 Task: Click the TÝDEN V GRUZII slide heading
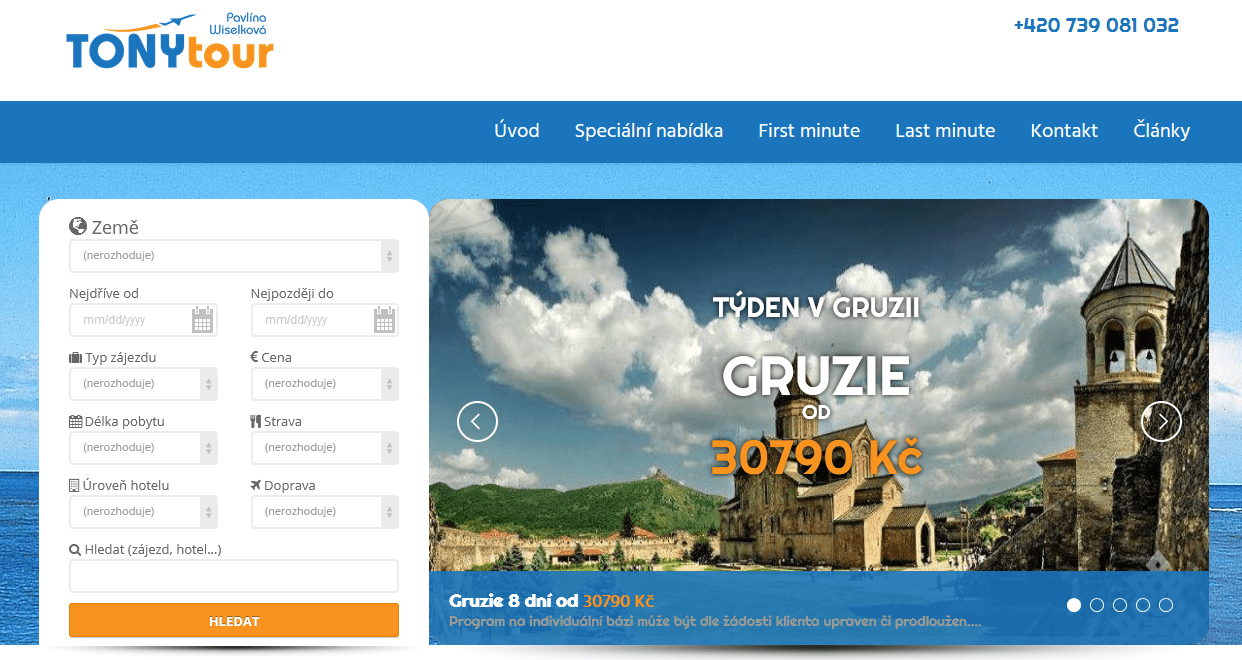tap(816, 308)
